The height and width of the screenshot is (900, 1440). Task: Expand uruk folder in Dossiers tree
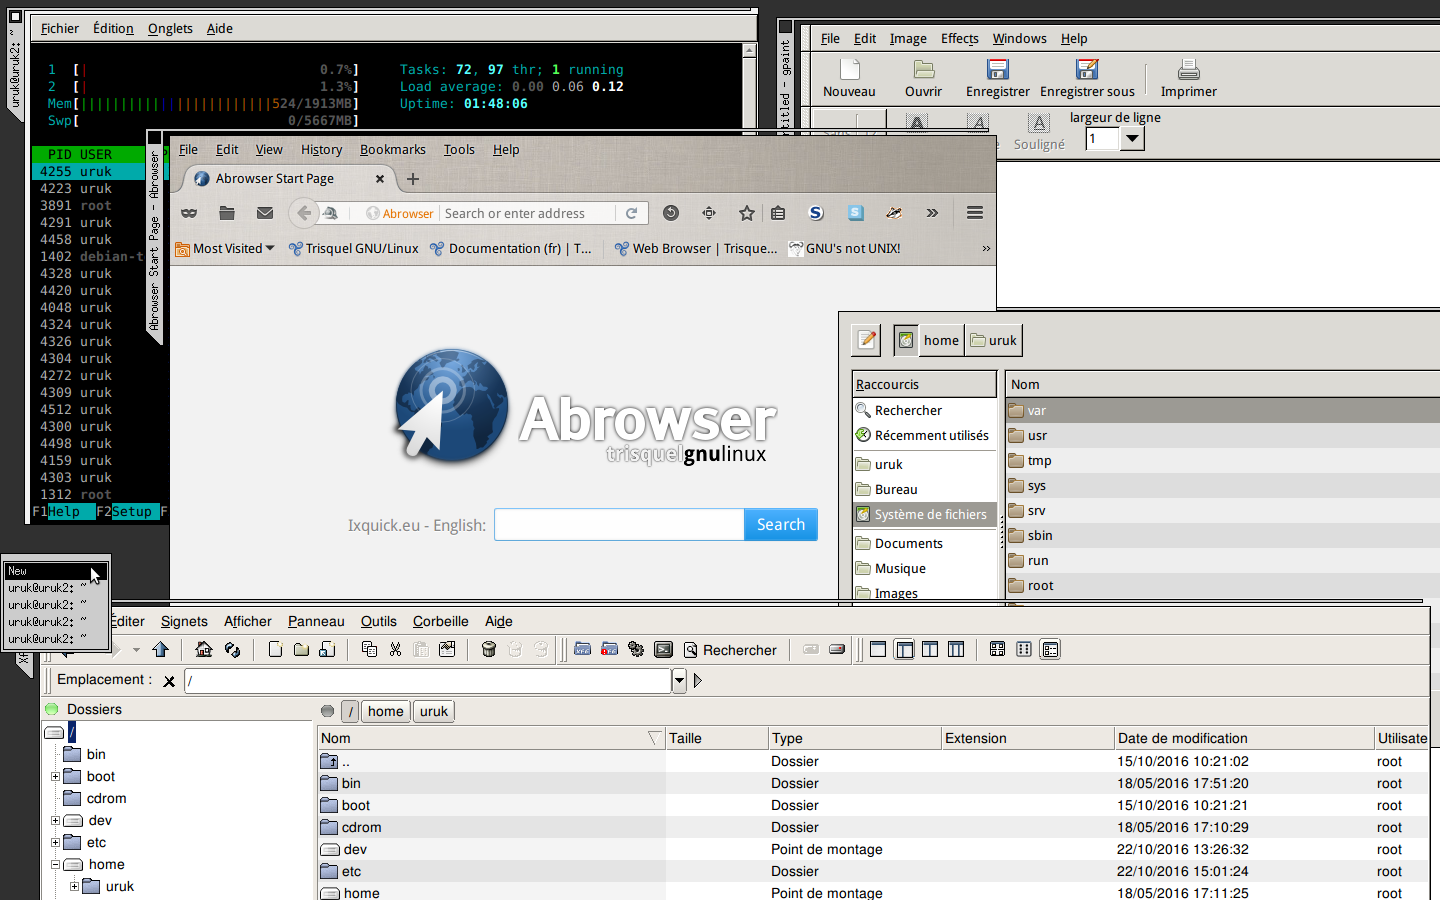[x=74, y=887]
